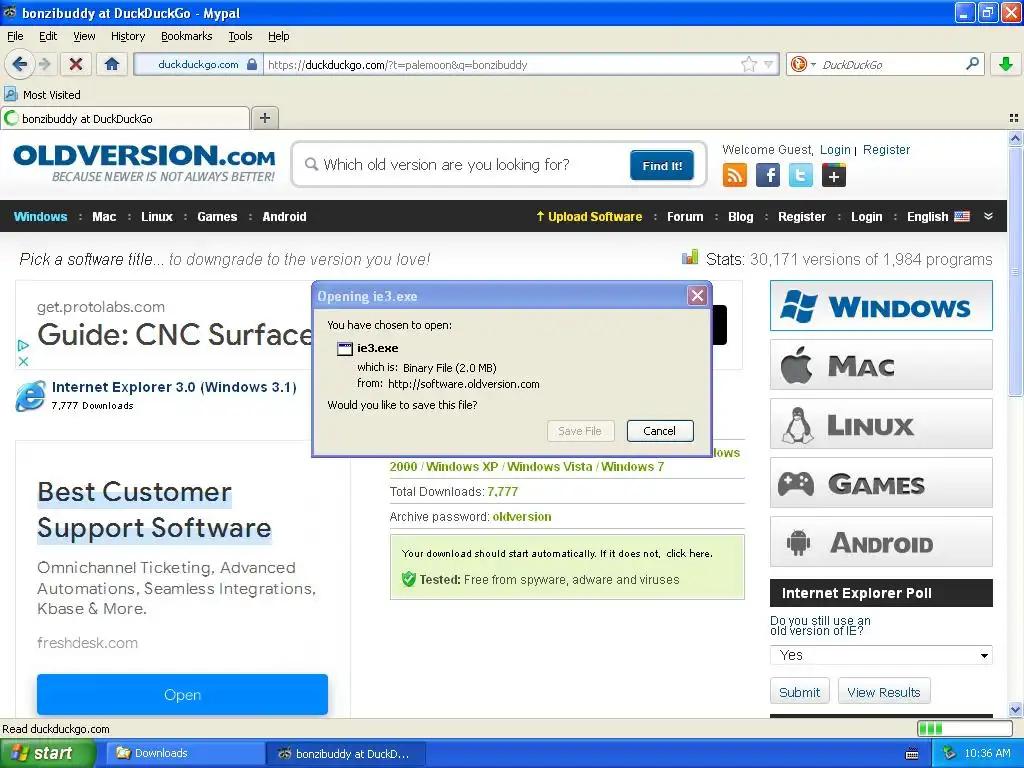This screenshot has width=1024, height=768.
Task: Open the URL history dropdown arrow
Action: click(769, 64)
